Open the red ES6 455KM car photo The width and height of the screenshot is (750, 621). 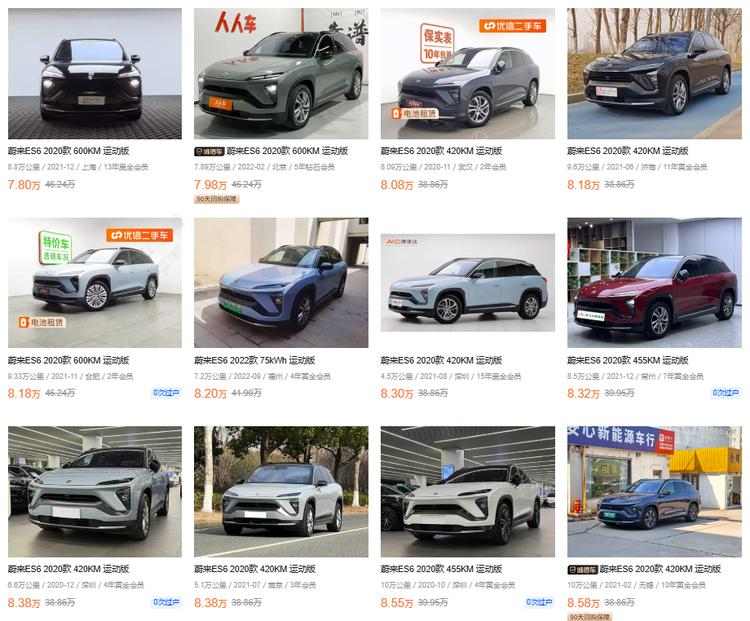pos(654,283)
